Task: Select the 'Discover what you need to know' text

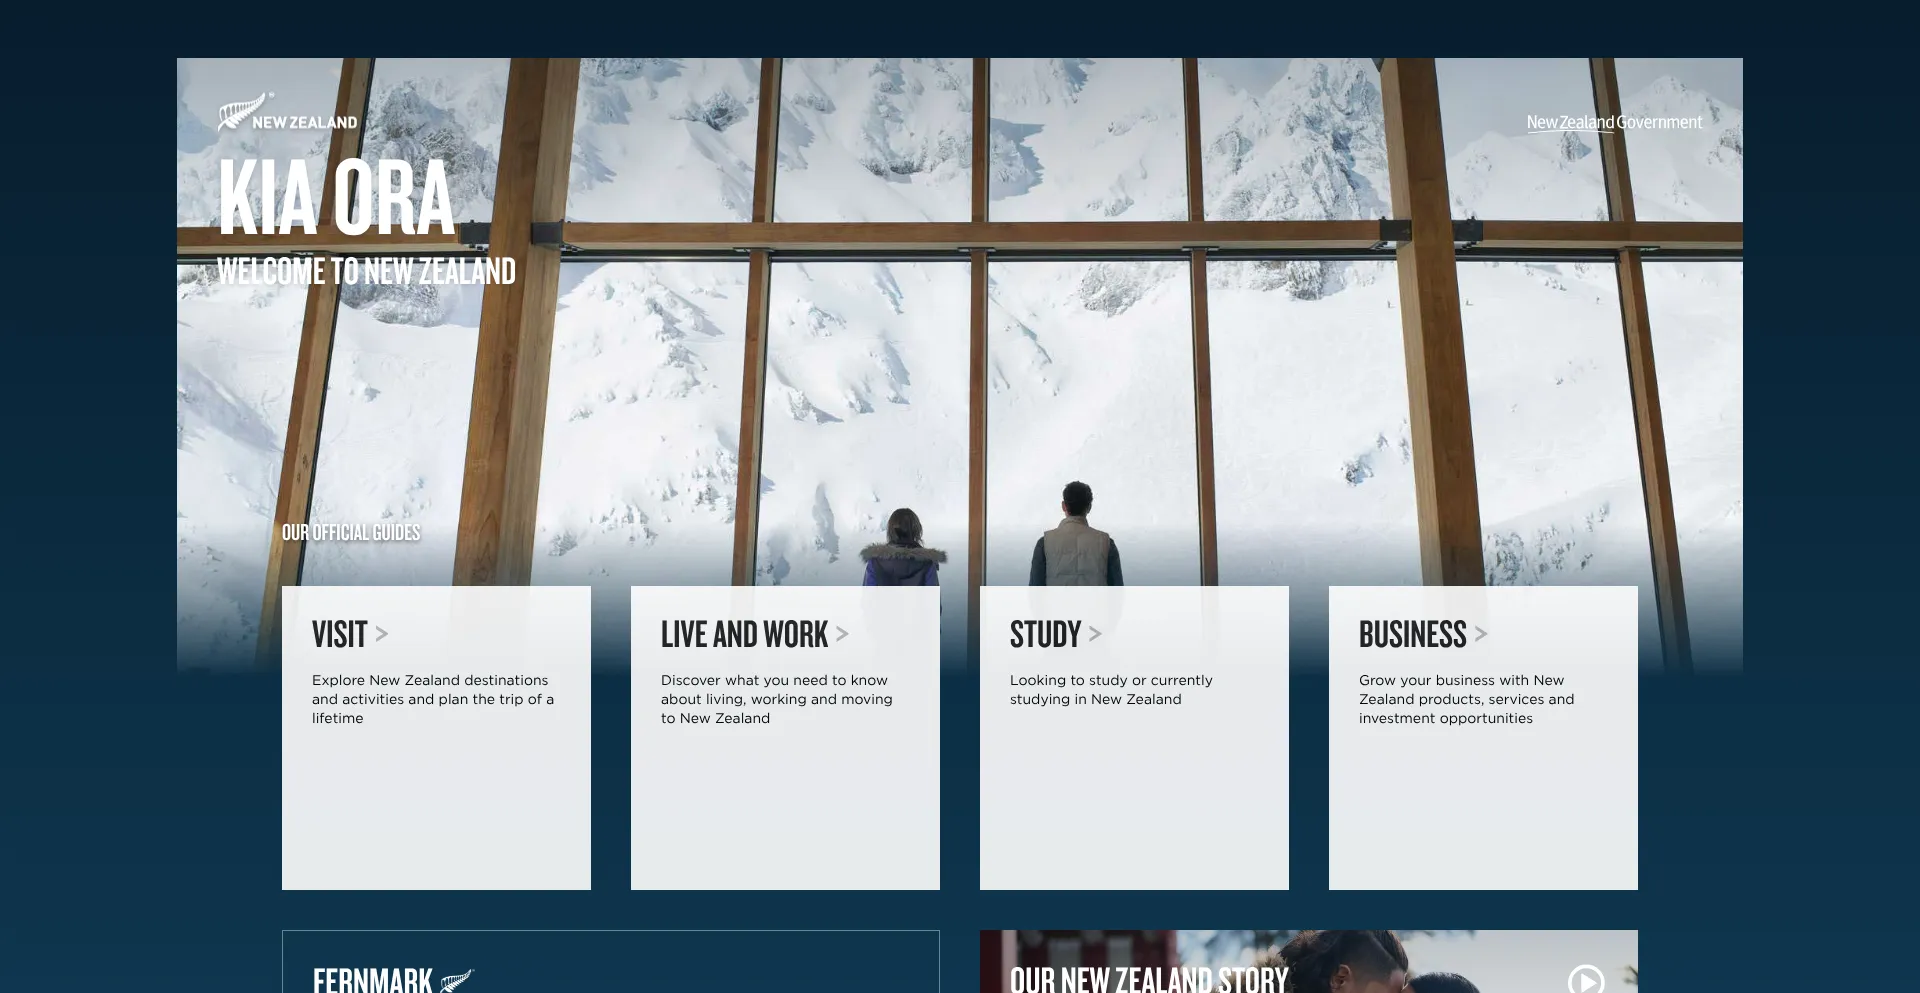Action: tap(776, 699)
